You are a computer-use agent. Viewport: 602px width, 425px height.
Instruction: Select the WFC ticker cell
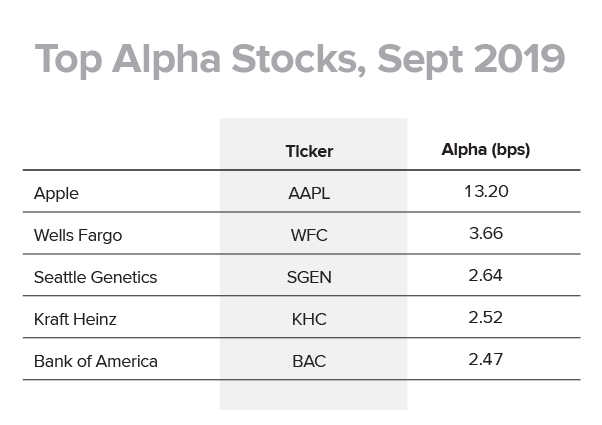click(309, 235)
